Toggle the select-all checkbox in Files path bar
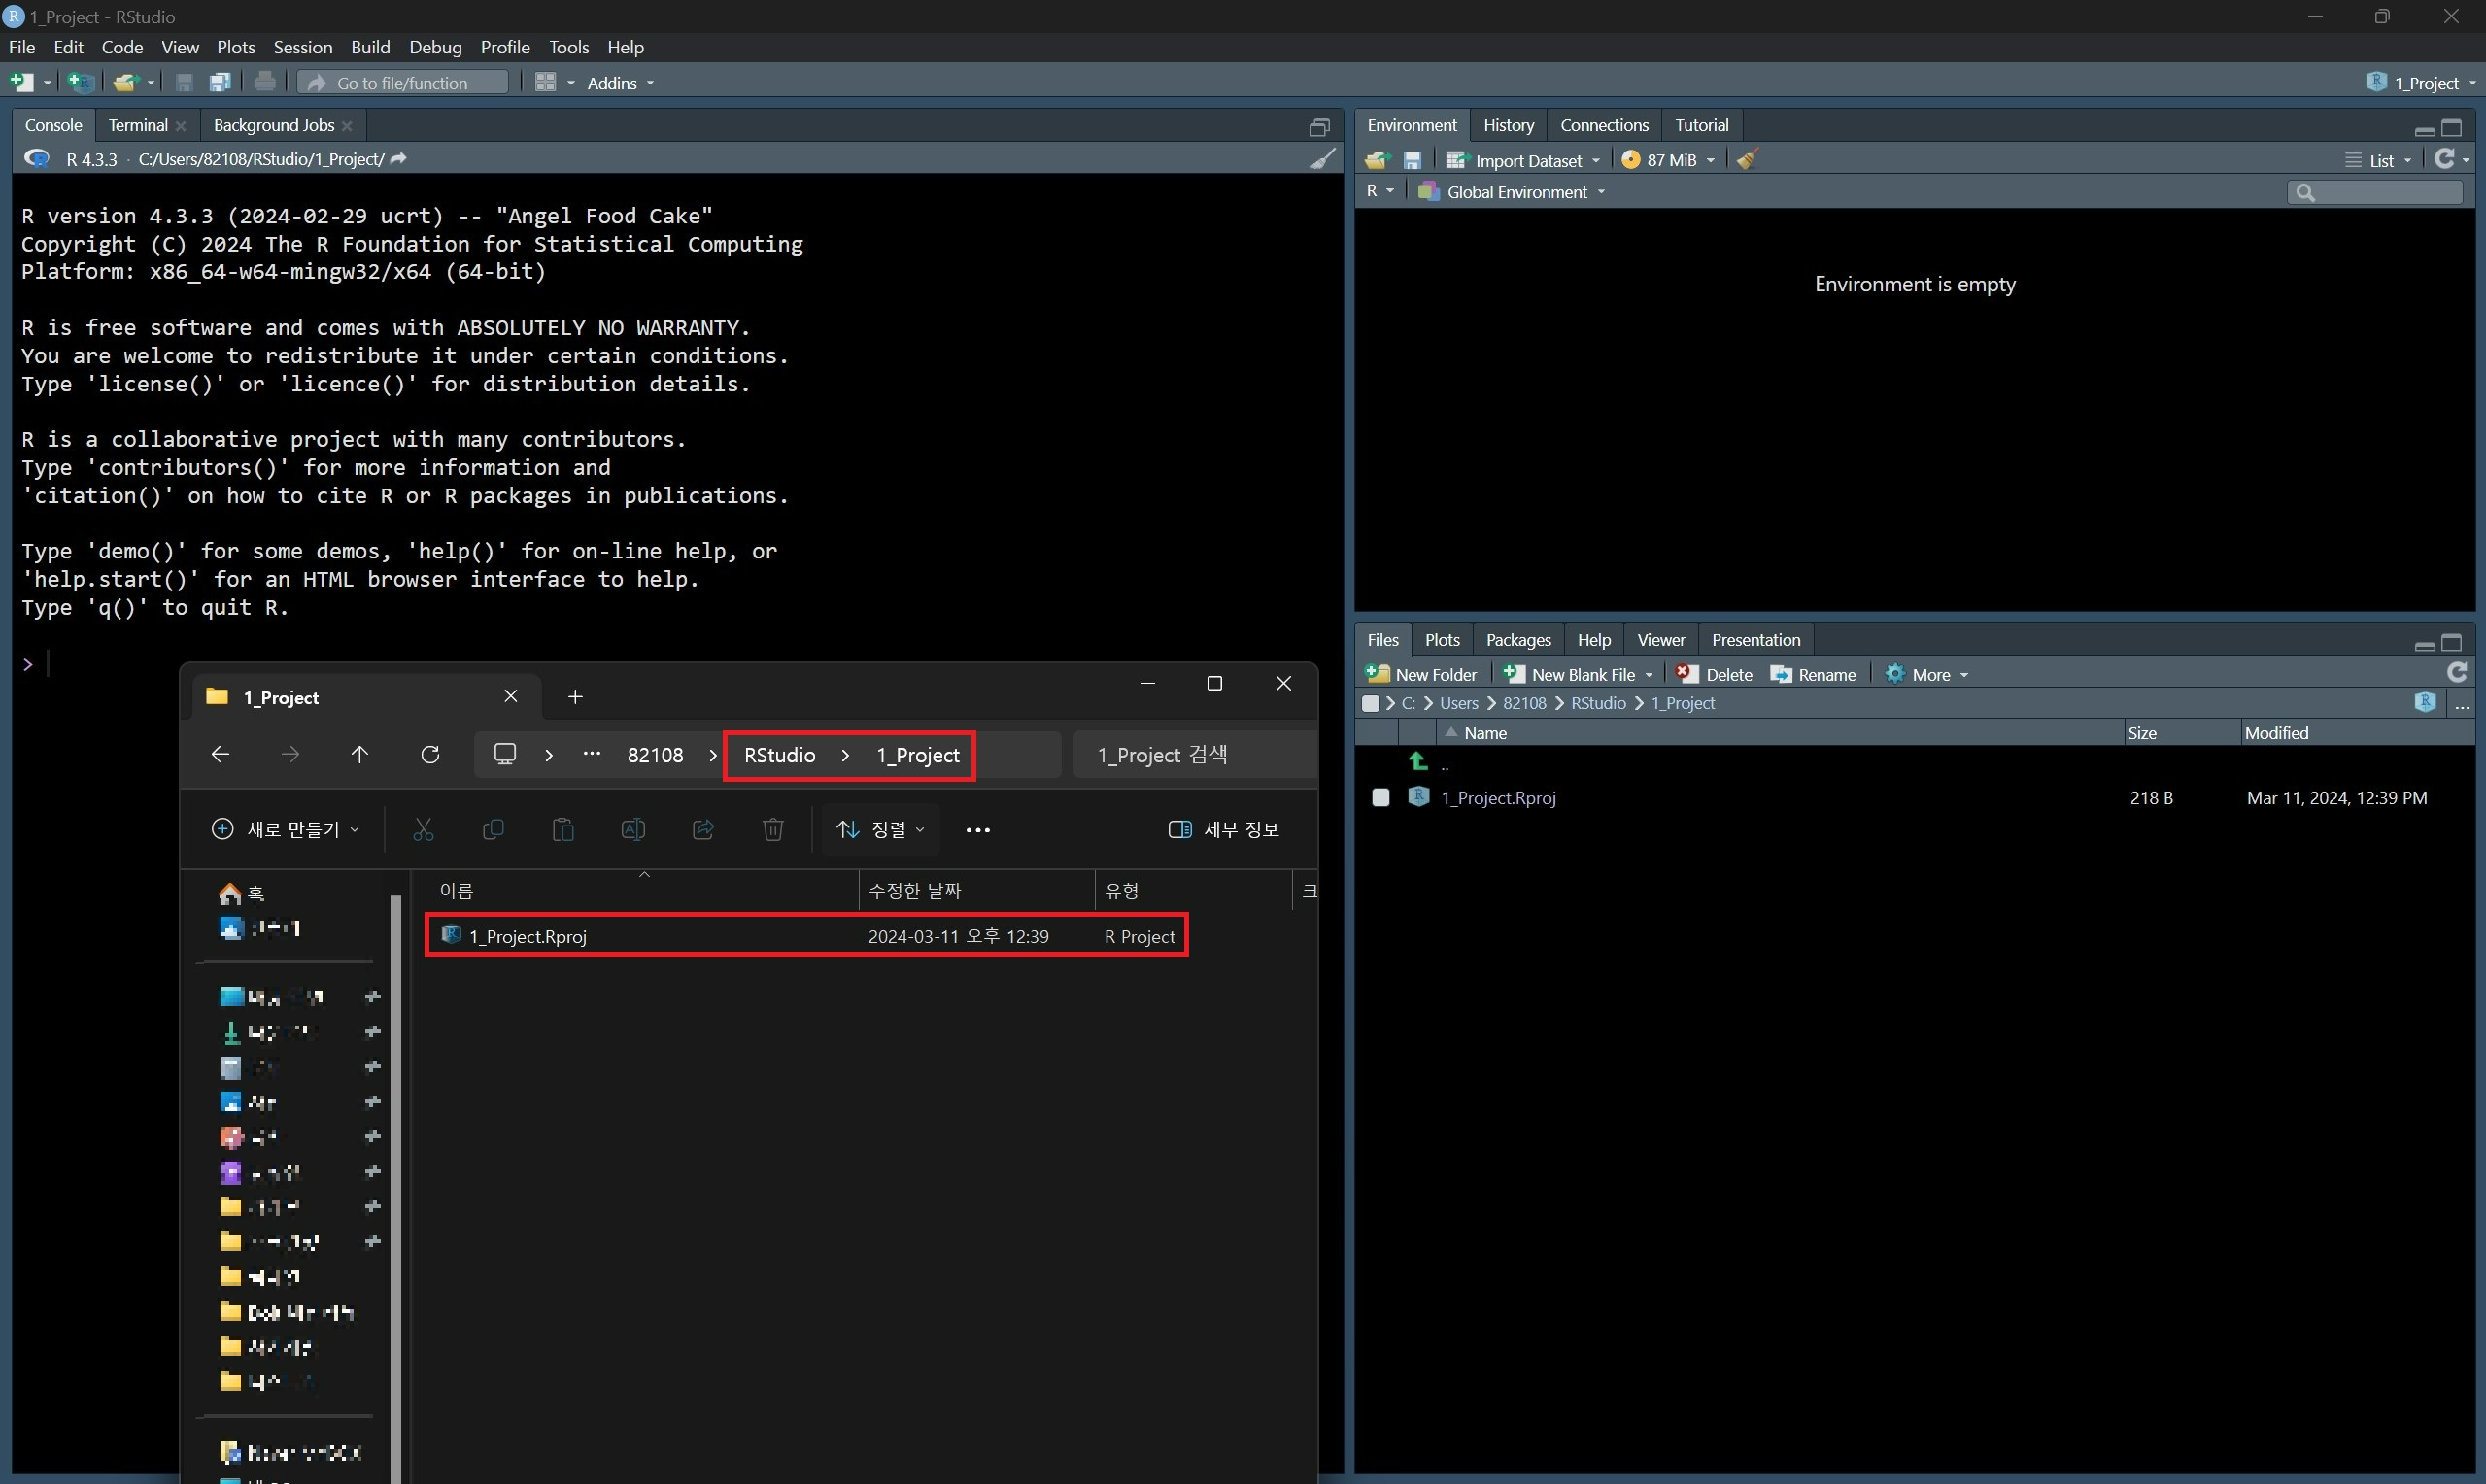The width and height of the screenshot is (2486, 1484). click(x=1370, y=704)
